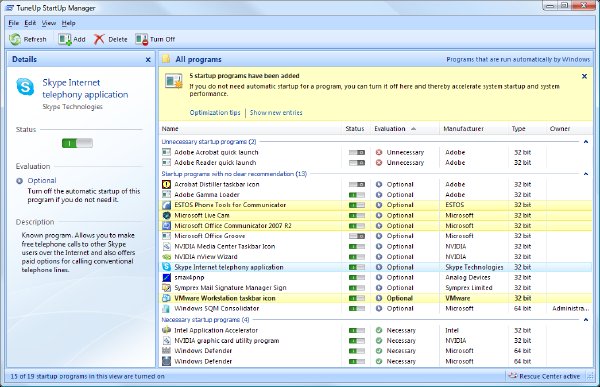The width and height of the screenshot is (600, 387).
Task: Click the Turn Off toolbar icon
Action: coord(142,39)
